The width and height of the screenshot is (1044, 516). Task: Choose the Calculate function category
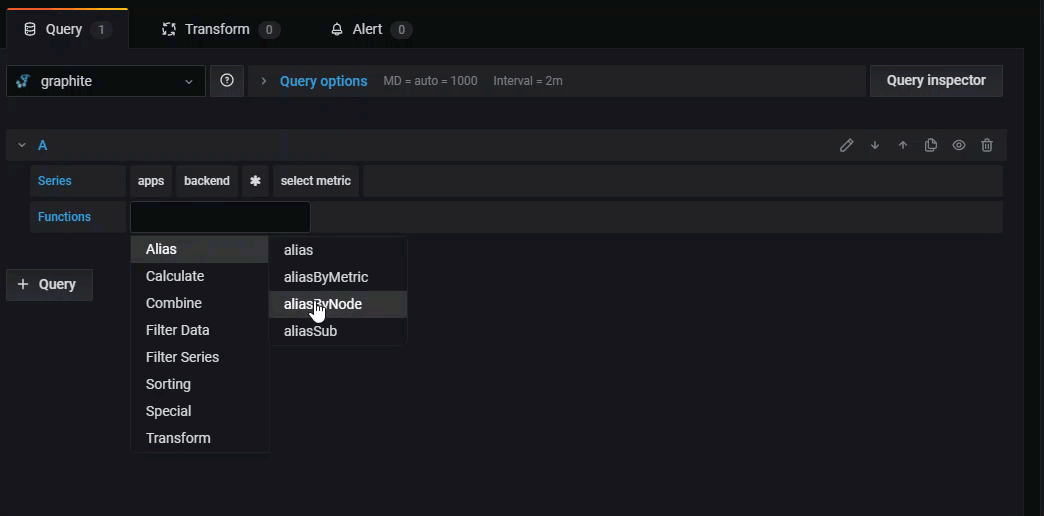tap(175, 276)
